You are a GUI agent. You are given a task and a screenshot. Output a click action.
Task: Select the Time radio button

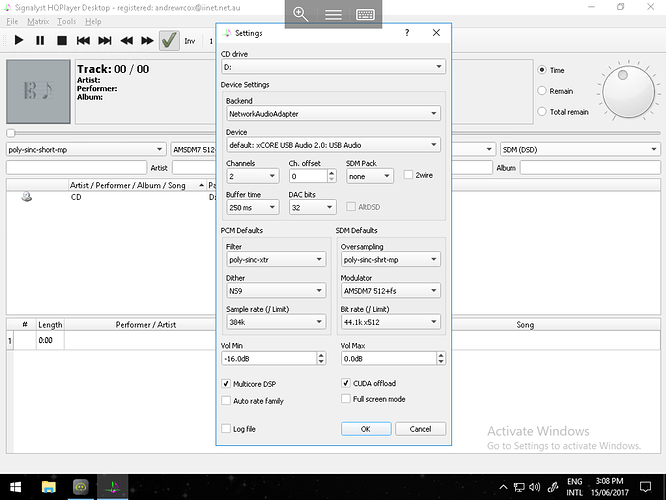542,70
